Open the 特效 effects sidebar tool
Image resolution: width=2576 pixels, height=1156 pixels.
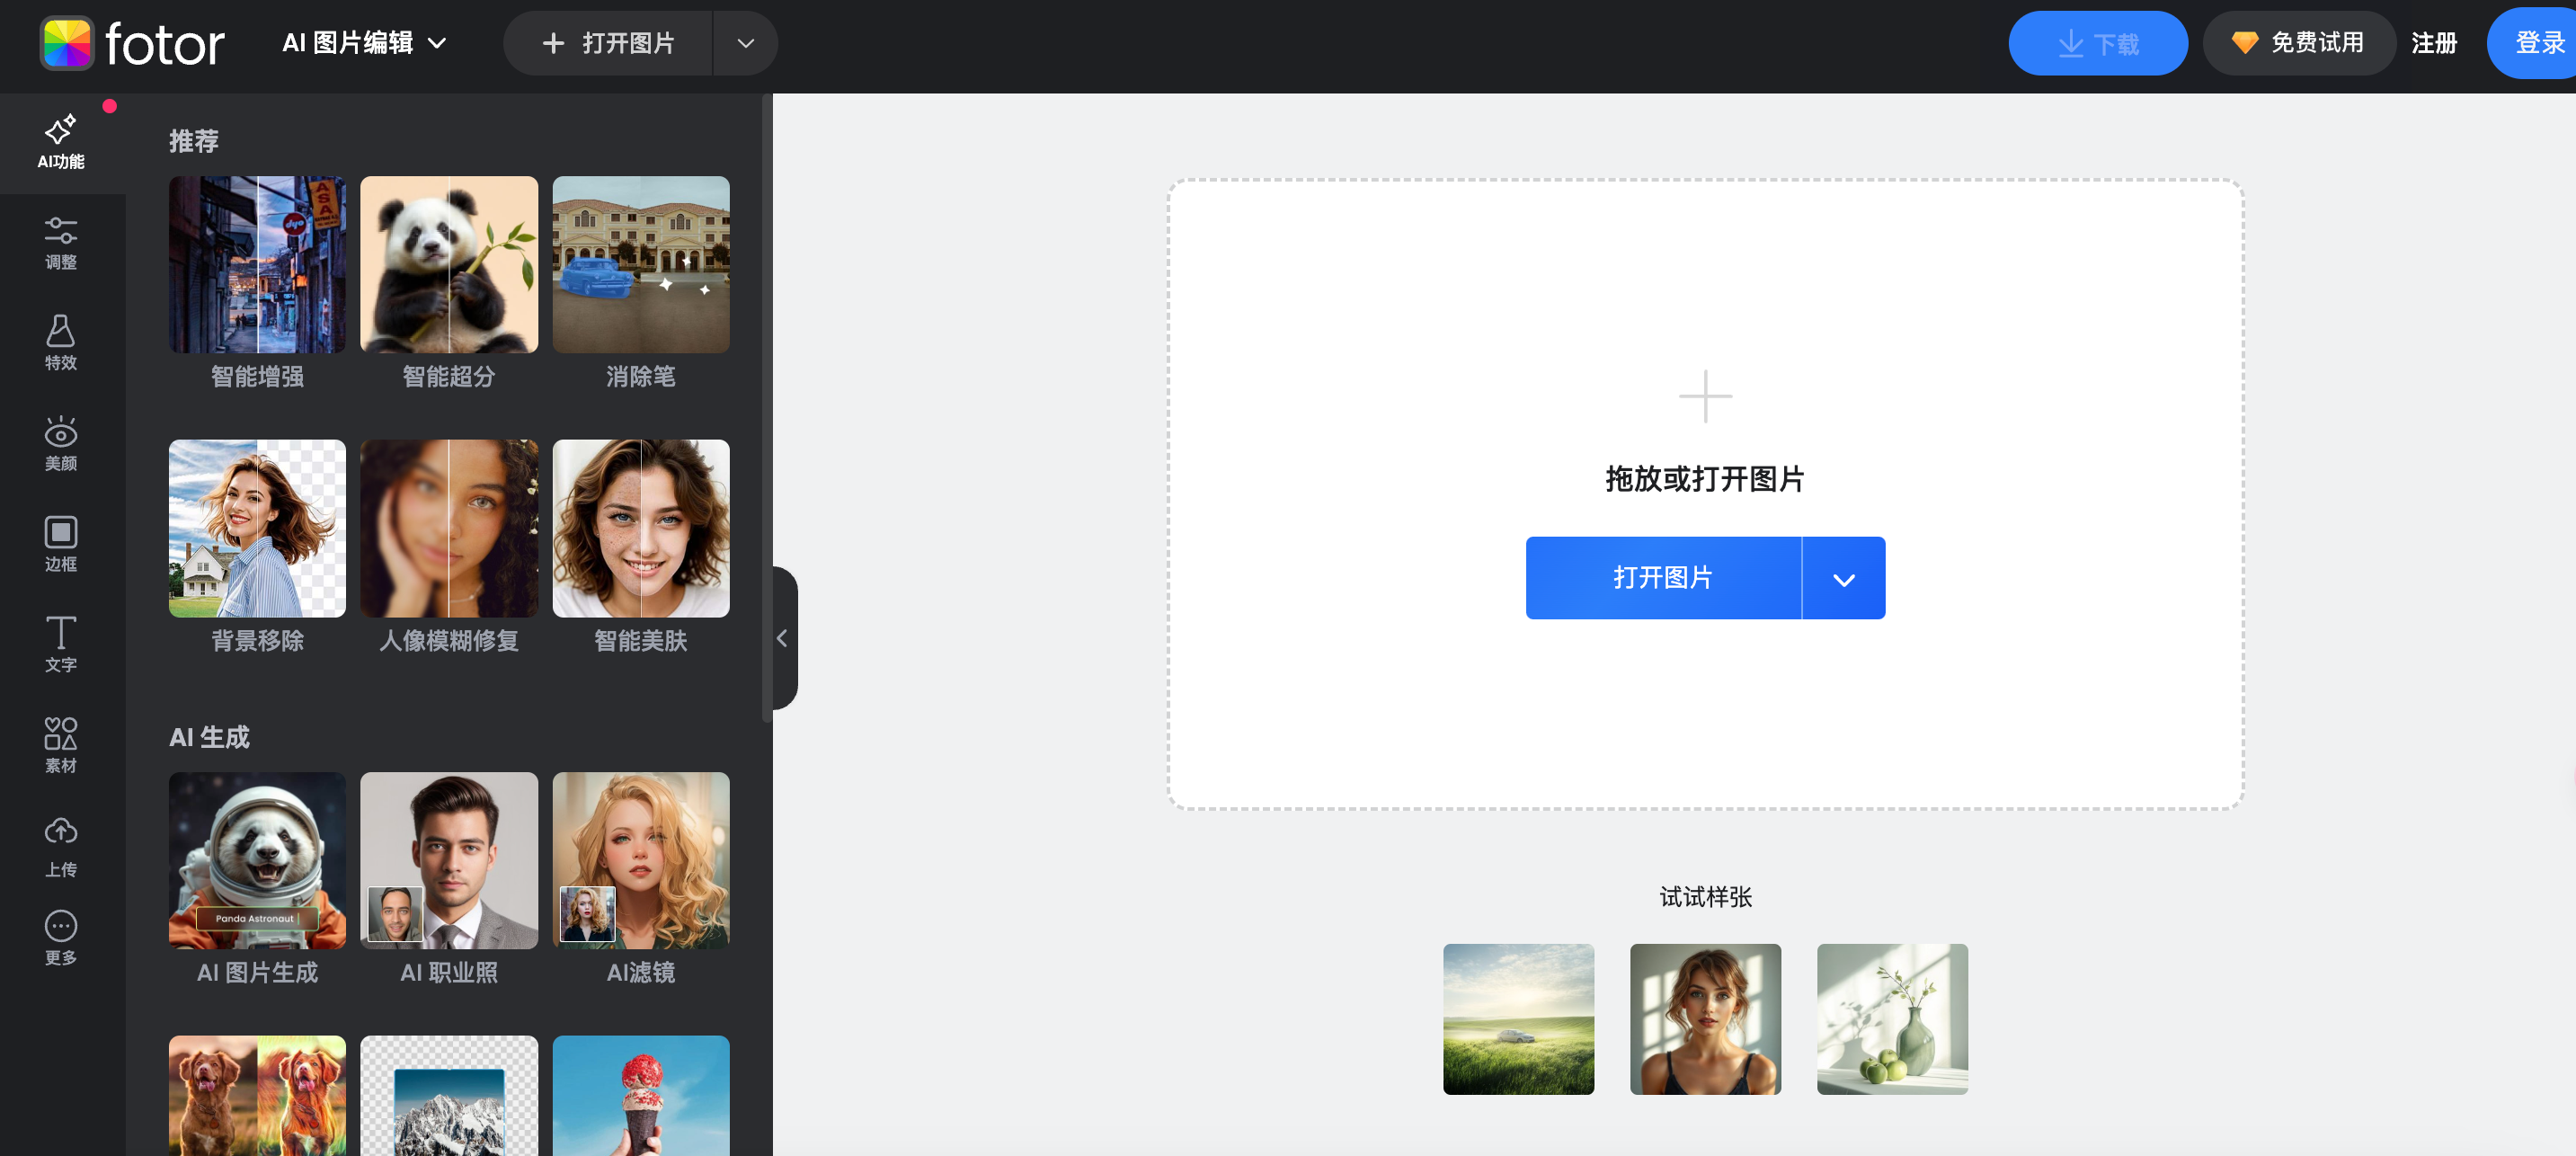tap(61, 343)
